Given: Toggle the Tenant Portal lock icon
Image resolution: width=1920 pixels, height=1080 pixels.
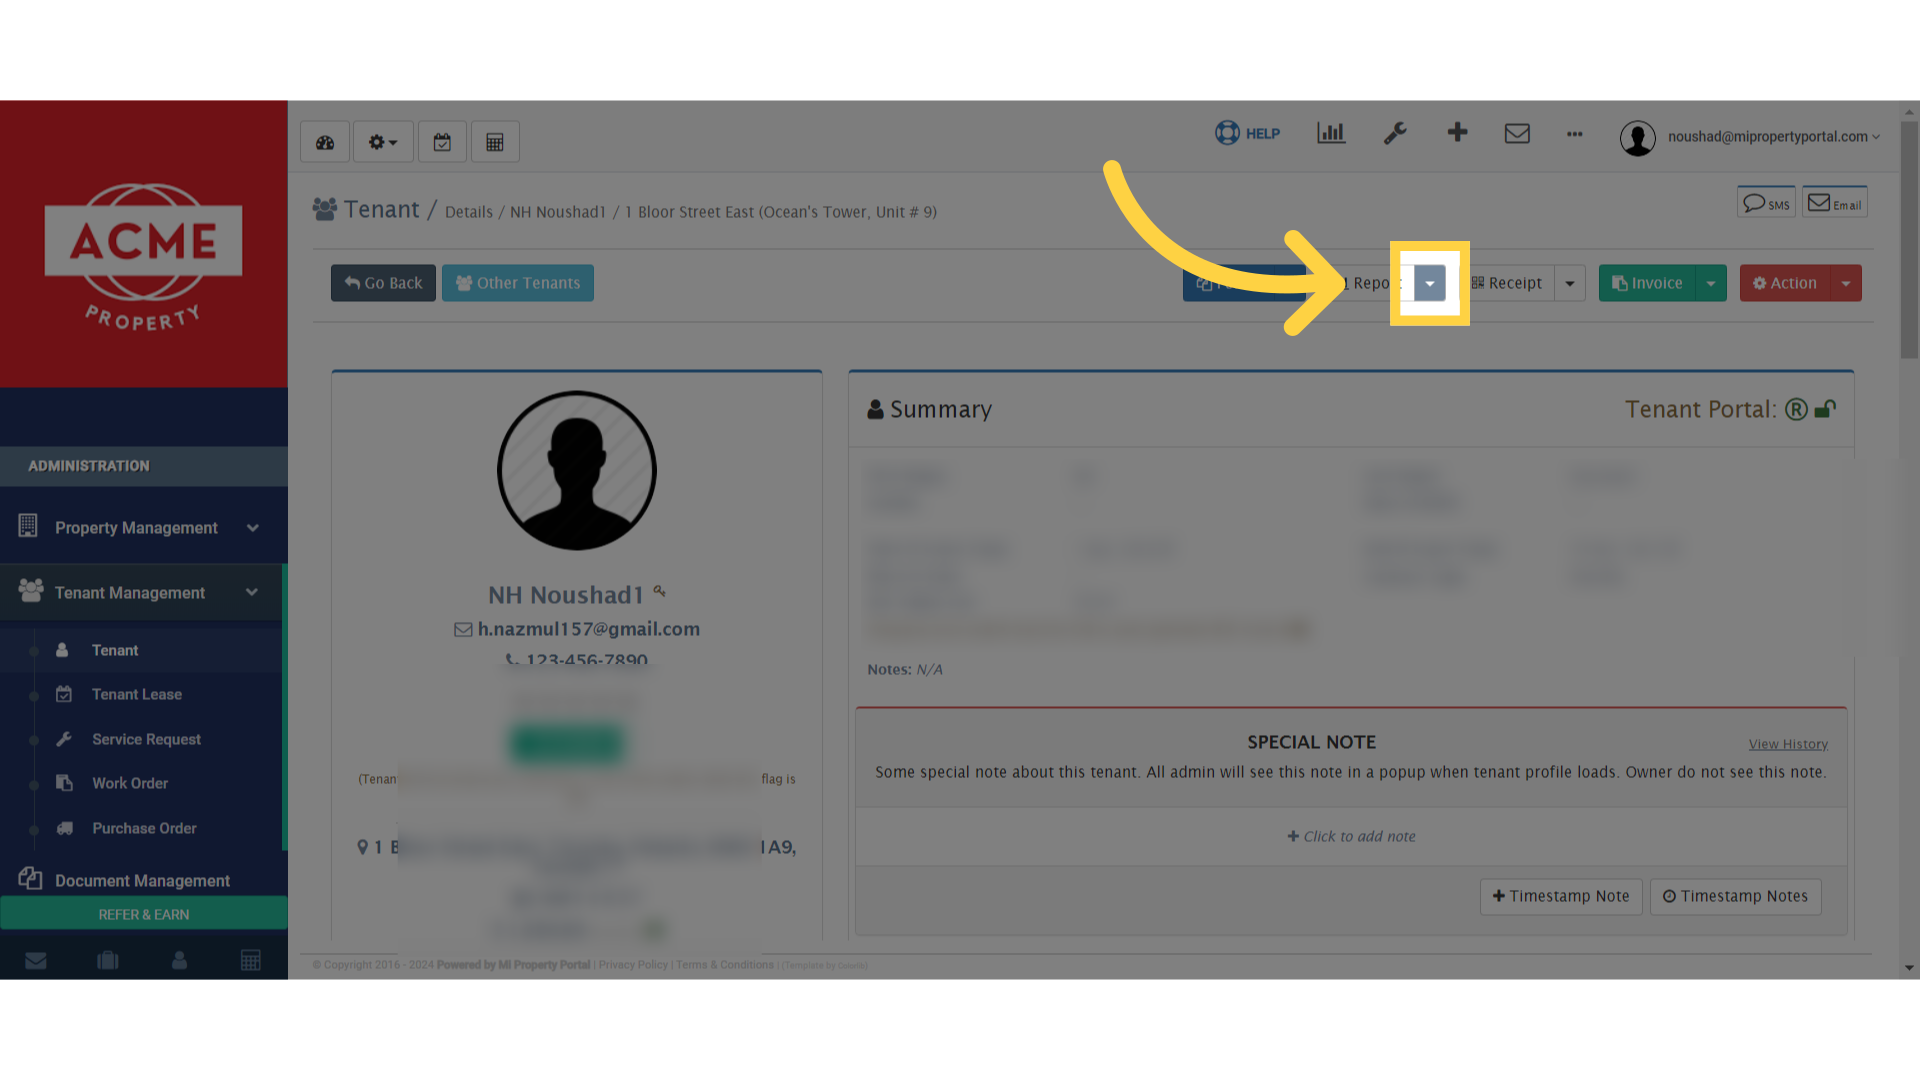Looking at the screenshot, I should [x=1827, y=409].
